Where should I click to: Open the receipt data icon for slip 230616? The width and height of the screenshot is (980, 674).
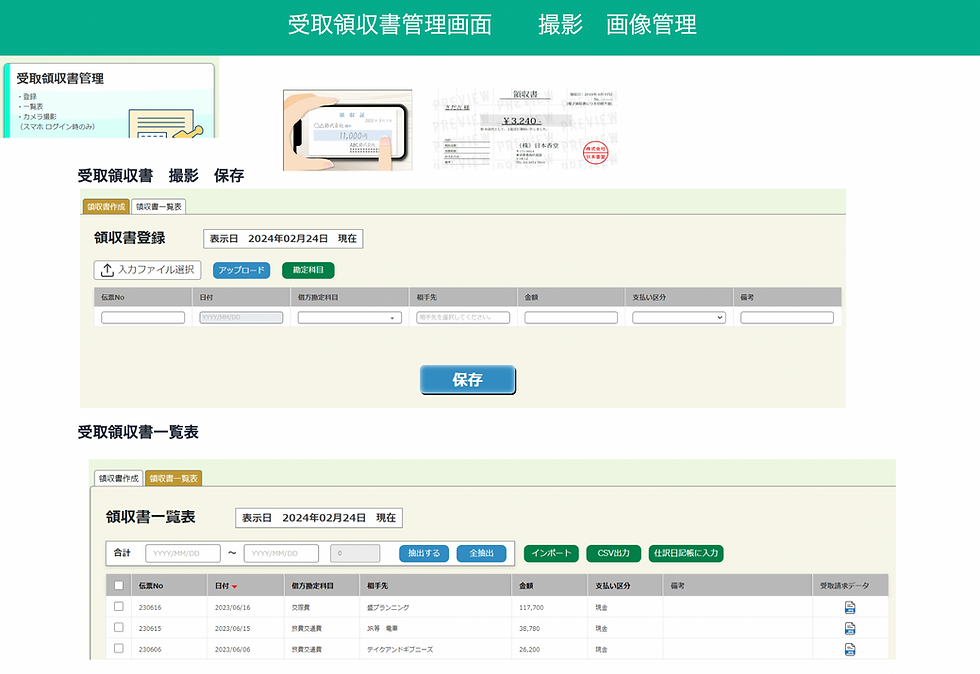point(849,607)
